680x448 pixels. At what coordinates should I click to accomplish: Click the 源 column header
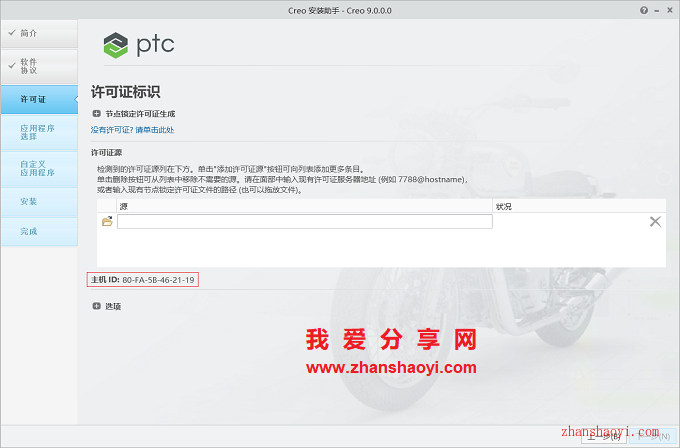tap(304, 206)
